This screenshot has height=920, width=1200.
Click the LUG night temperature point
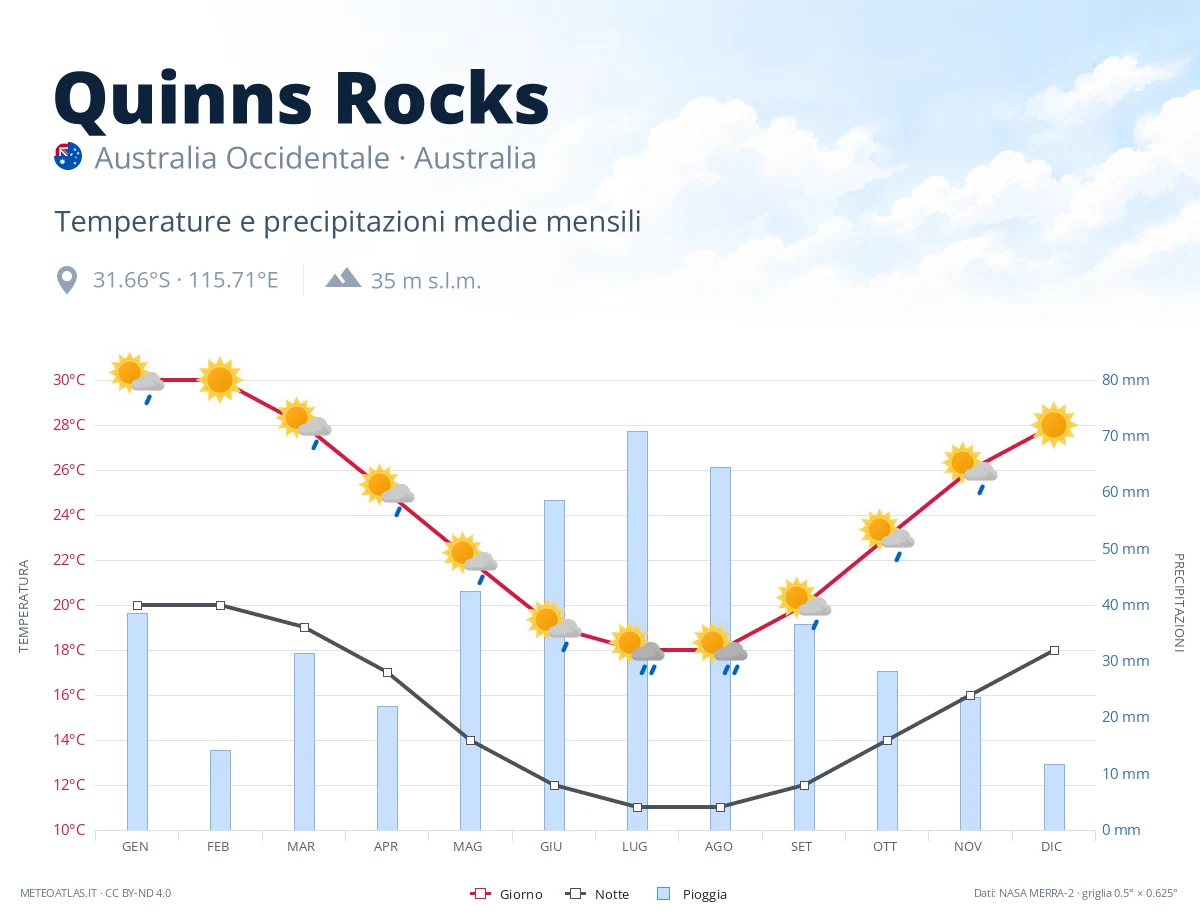(x=637, y=807)
